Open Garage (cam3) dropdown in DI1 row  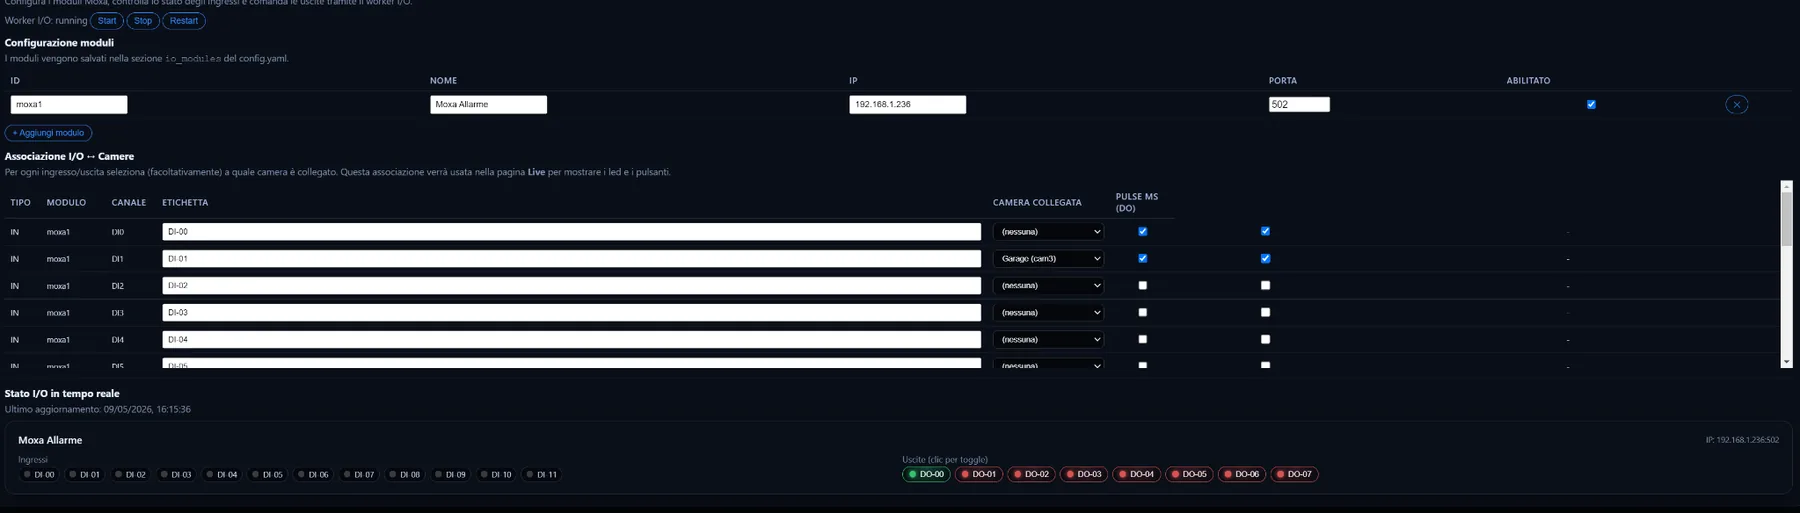(x=1048, y=258)
